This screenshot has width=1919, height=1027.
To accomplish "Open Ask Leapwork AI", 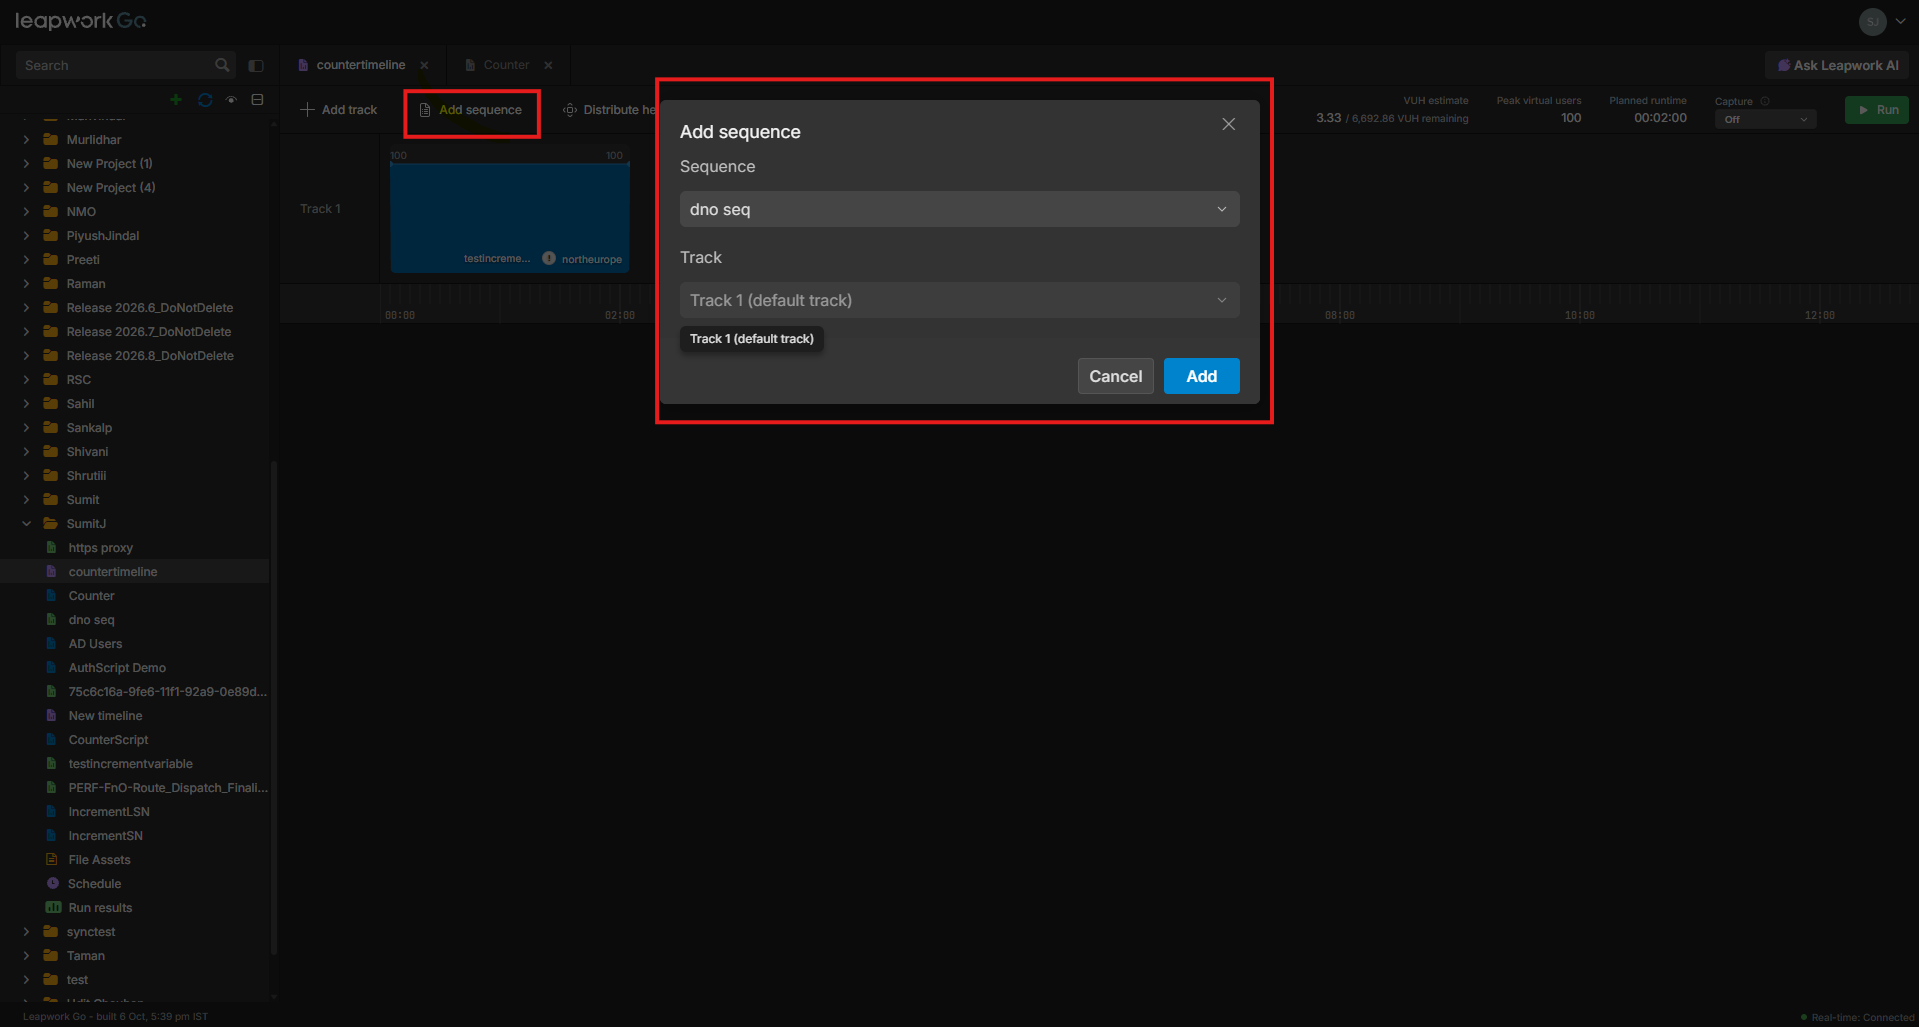I will [x=1837, y=66].
